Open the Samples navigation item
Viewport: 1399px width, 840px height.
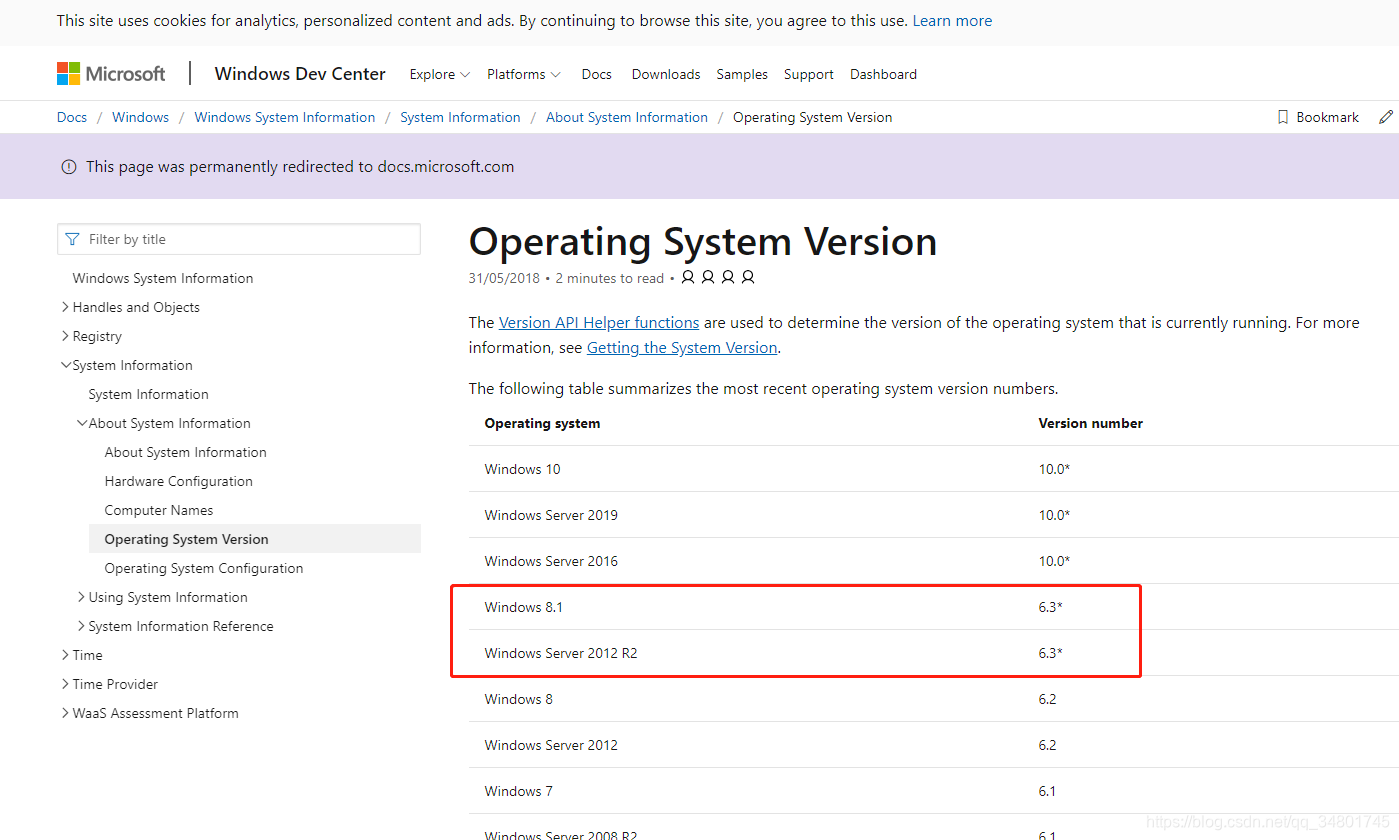742,74
